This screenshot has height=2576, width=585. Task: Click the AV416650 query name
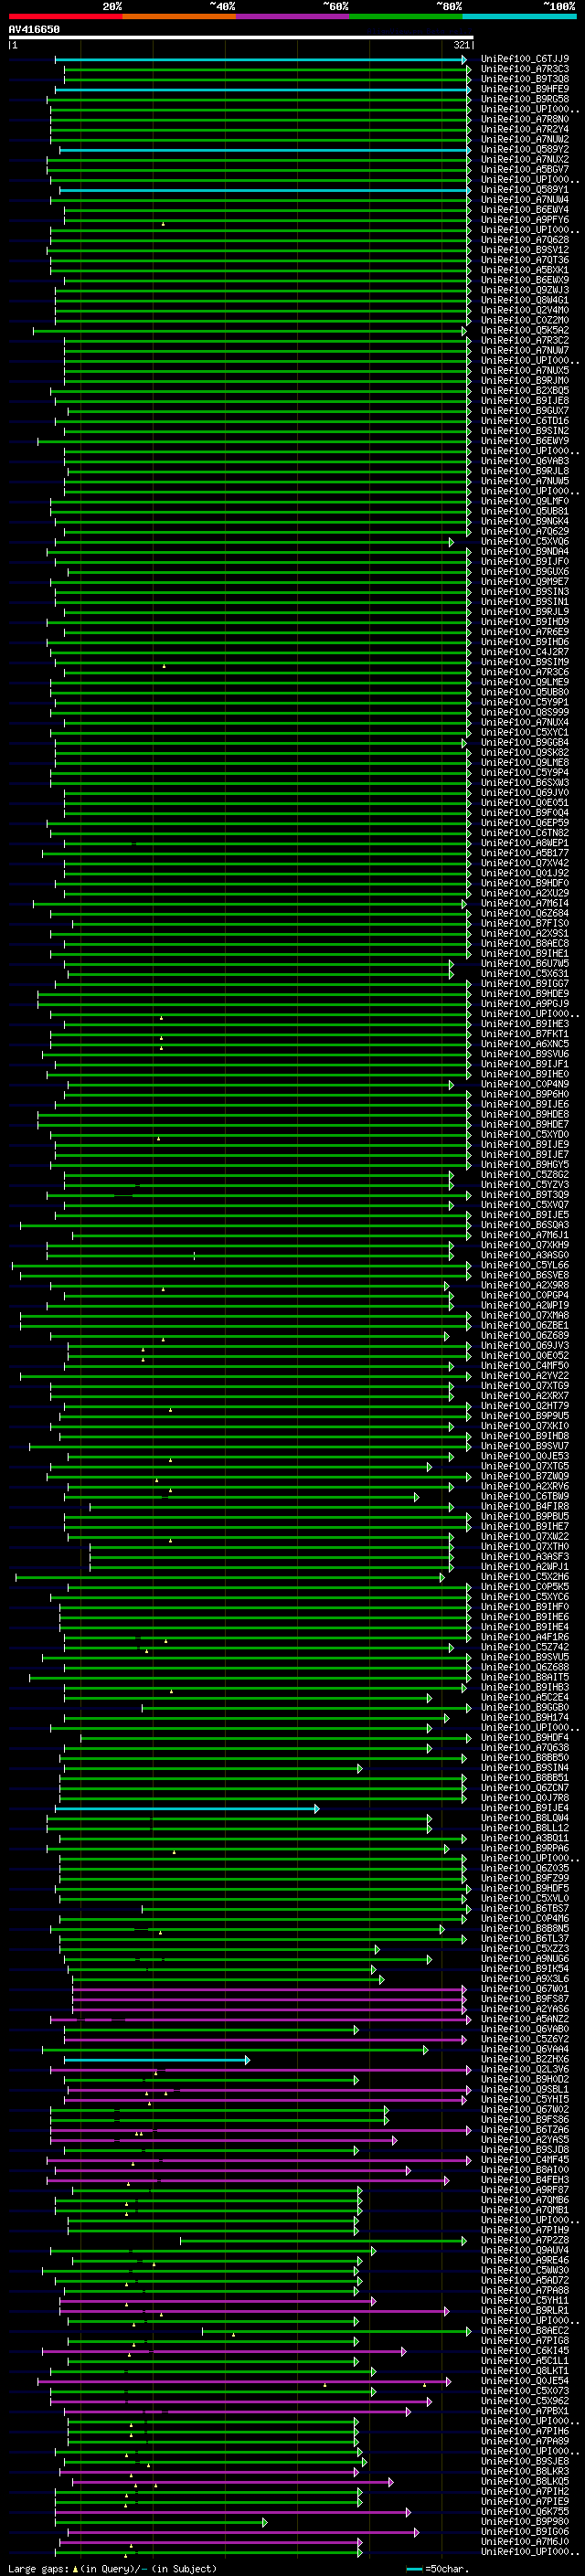point(34,30)
